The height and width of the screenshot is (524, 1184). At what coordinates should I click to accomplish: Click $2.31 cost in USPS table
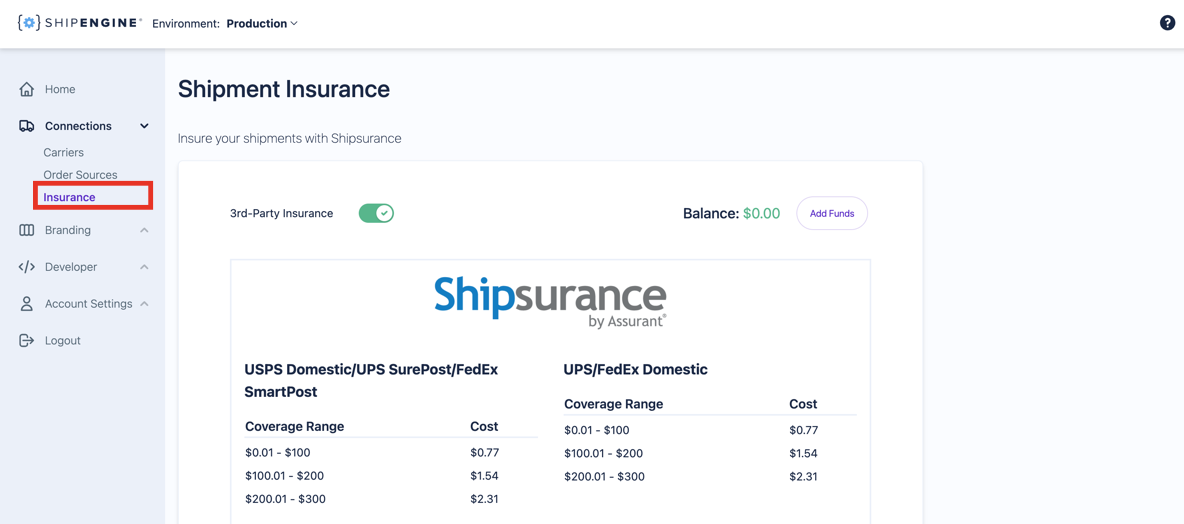(484, 499)
